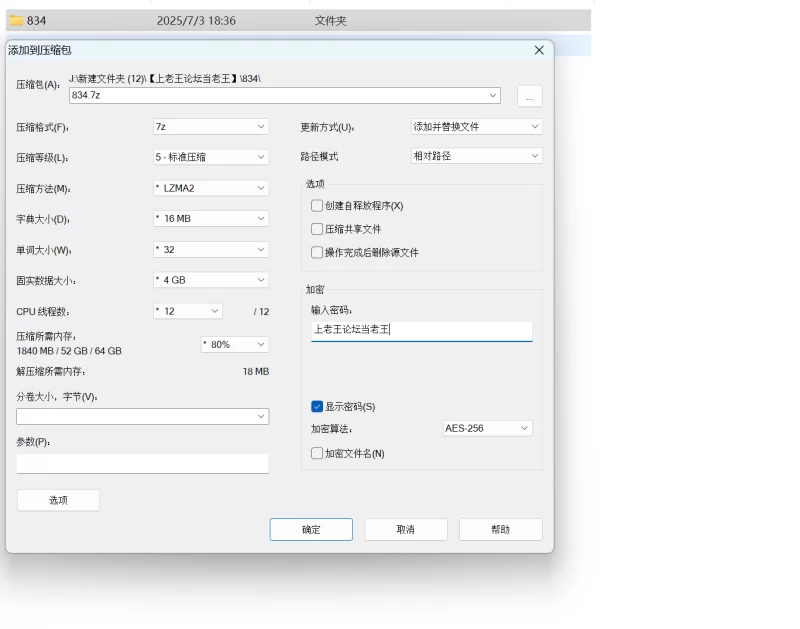Image resolution: width=800 pixels, height=629 pixels.
Task: Enable 操作完成后删除源文件 checkbox
Action: pyautogui.click(x=317, y=253)
